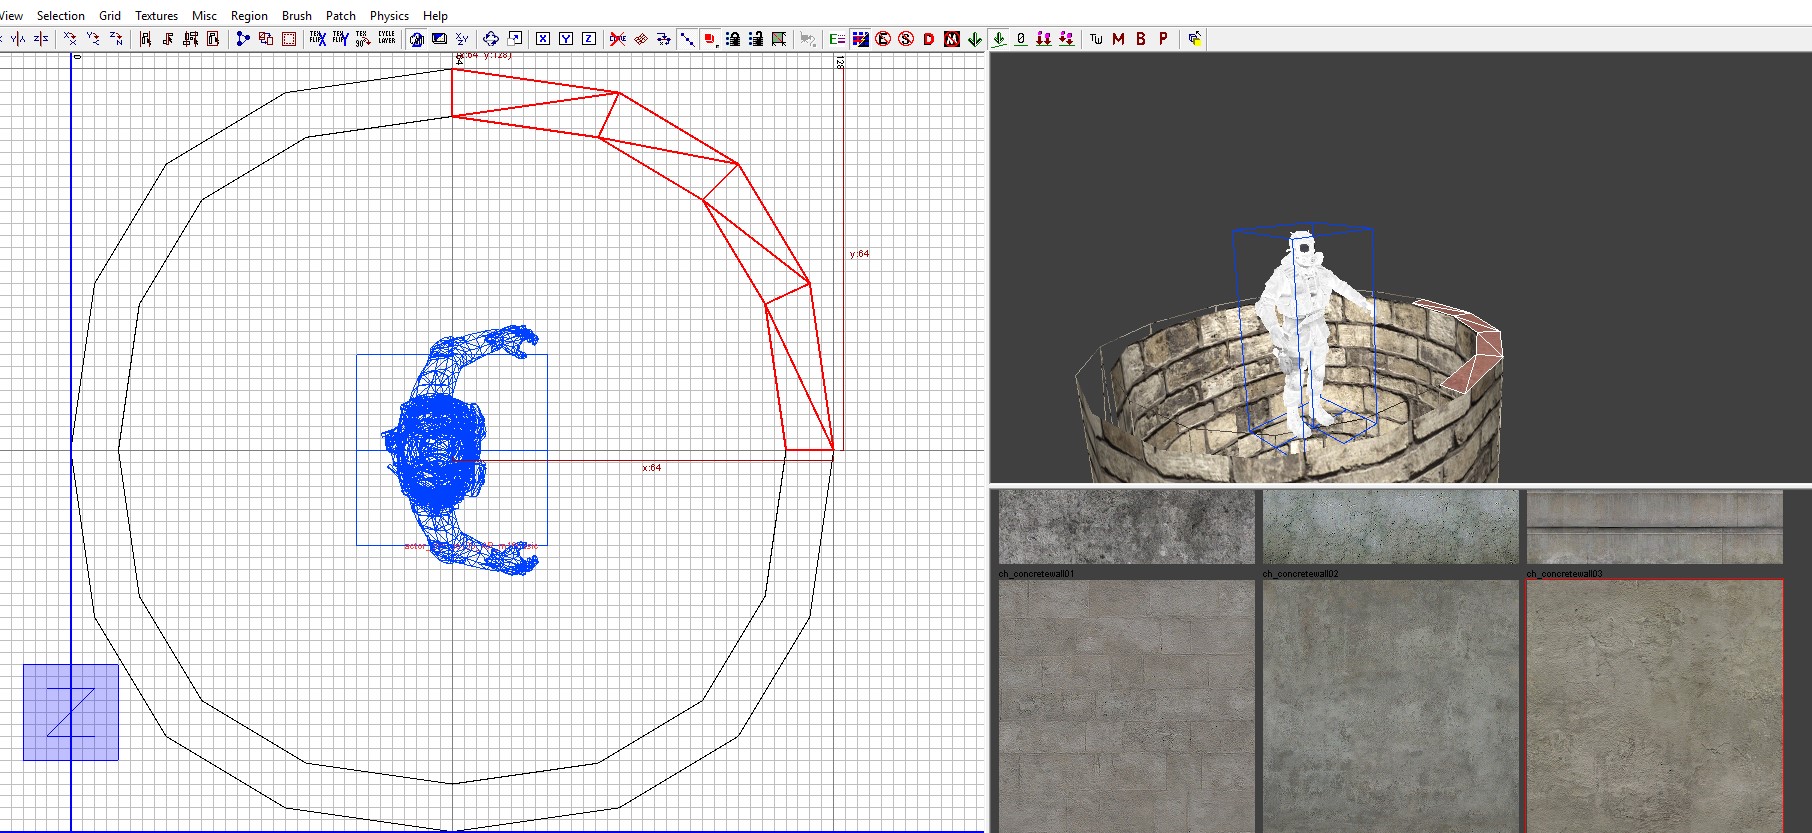Click the red D toolbar icon

[929, 39]
